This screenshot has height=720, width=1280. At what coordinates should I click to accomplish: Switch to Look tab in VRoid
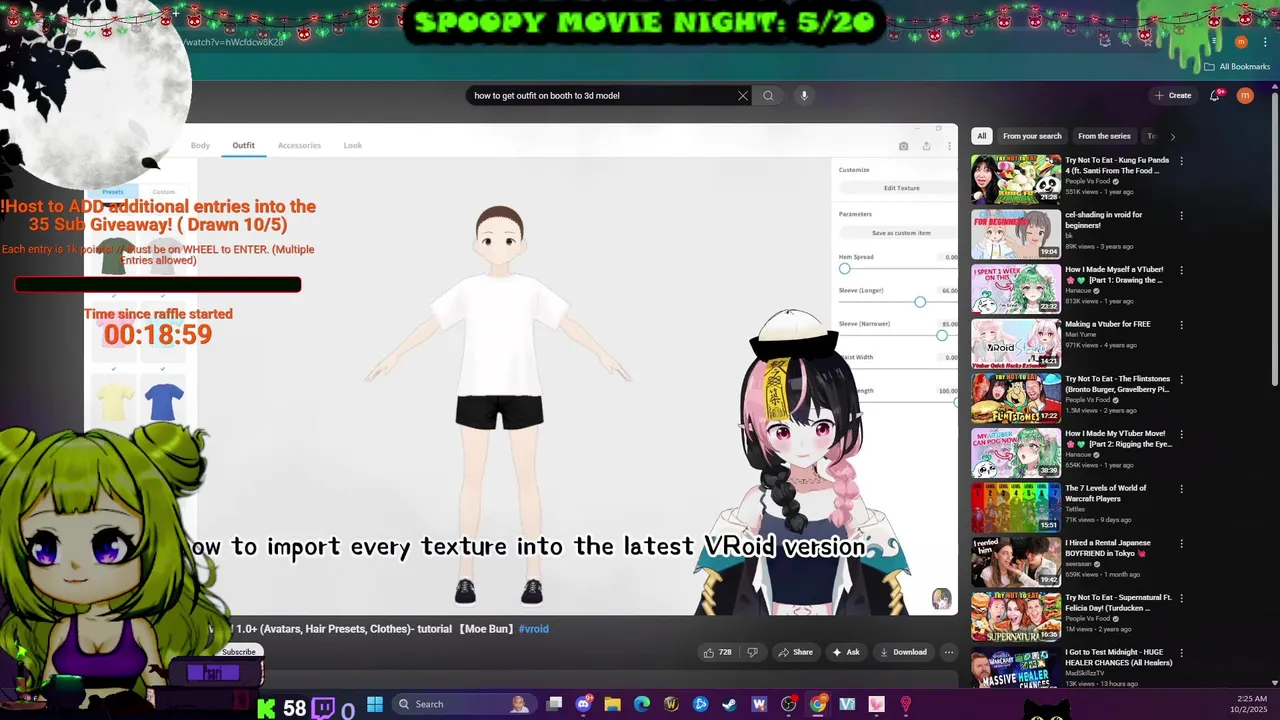[353, 145]
